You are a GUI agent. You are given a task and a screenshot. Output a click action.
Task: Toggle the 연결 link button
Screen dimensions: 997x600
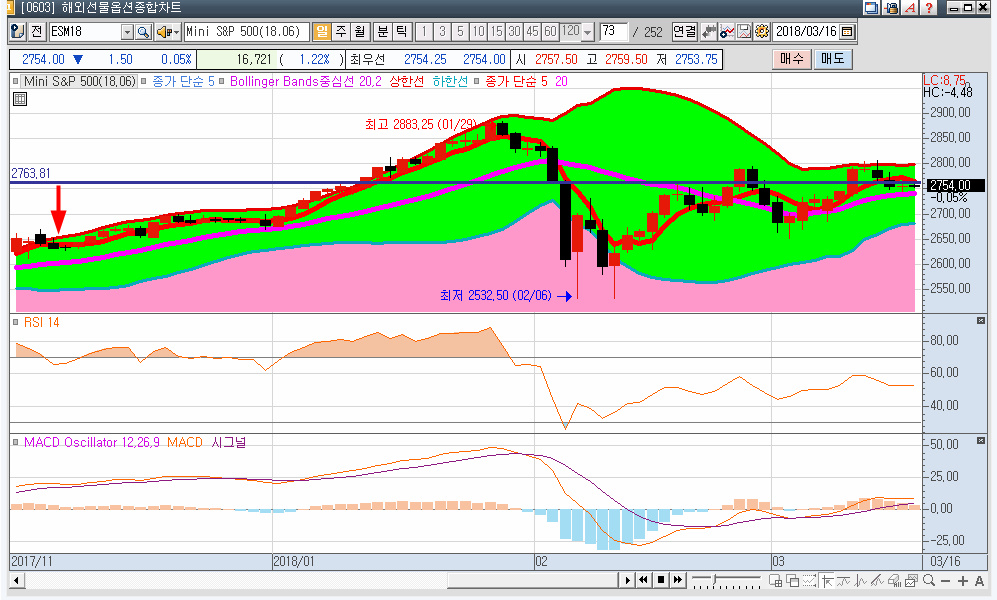pos(685,31)
